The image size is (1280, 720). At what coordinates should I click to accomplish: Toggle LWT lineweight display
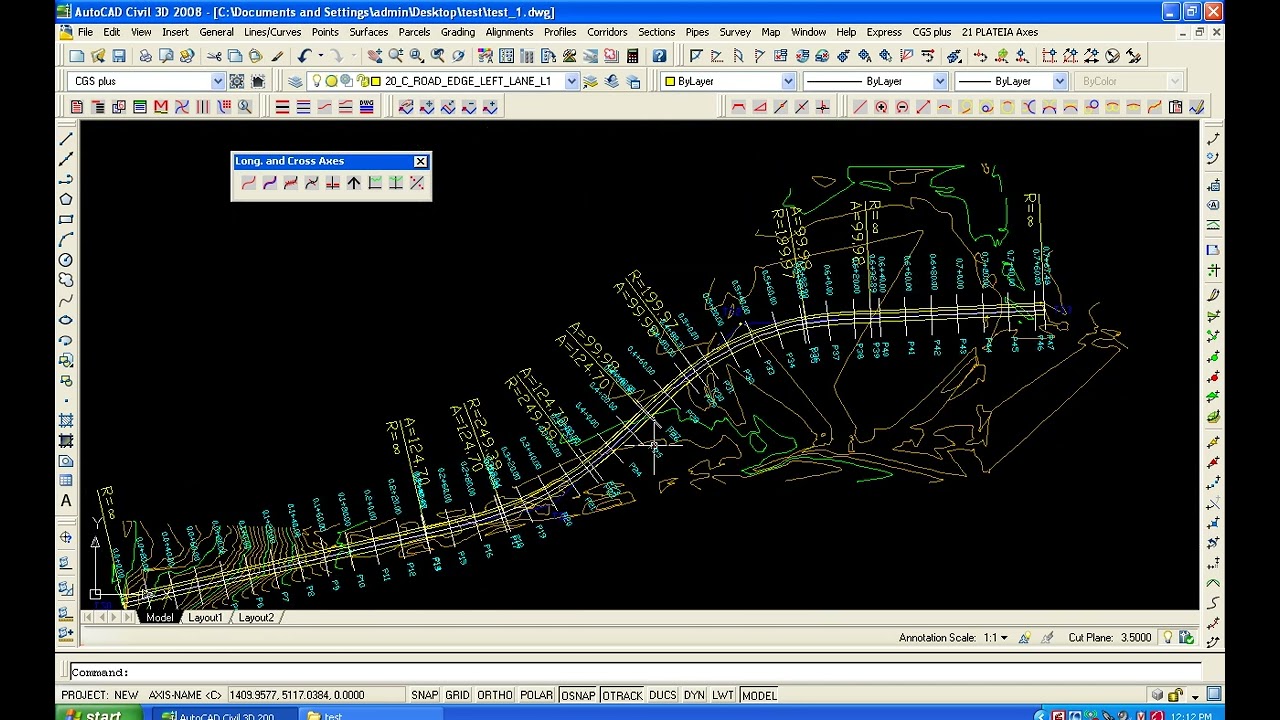tap(723, 695)
